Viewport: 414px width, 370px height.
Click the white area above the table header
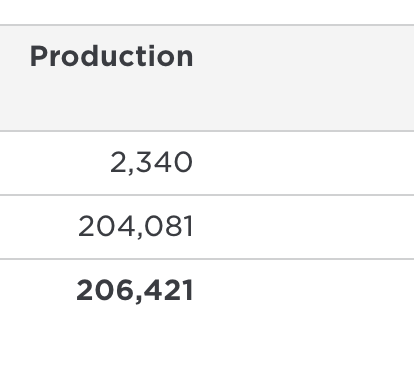(207, 12)
